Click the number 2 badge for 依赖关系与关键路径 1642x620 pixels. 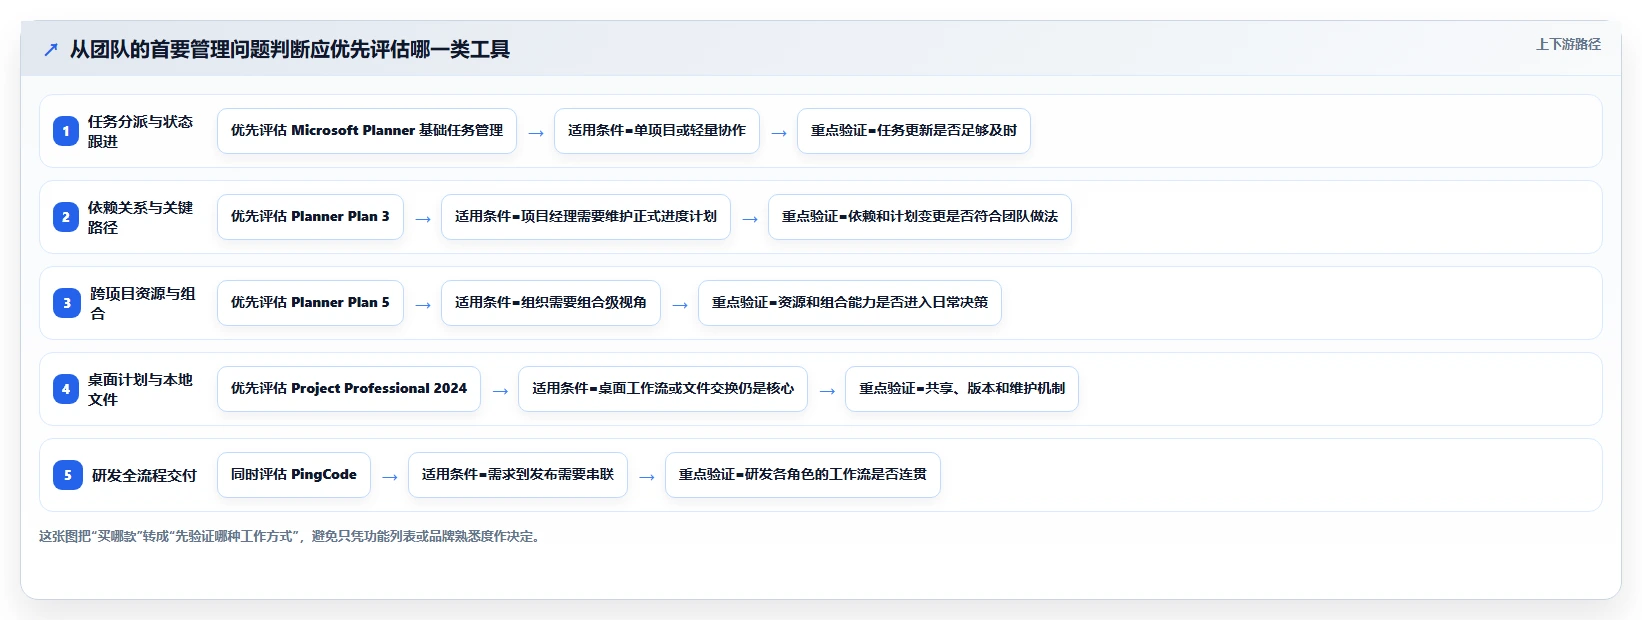click(66, 217)
